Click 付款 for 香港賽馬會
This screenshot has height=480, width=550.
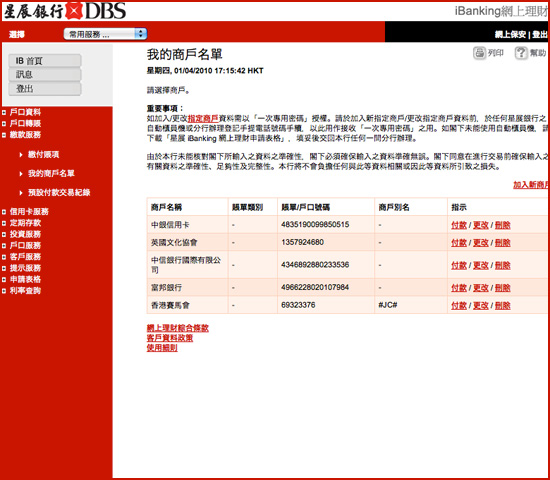click(x=459, y=305)
